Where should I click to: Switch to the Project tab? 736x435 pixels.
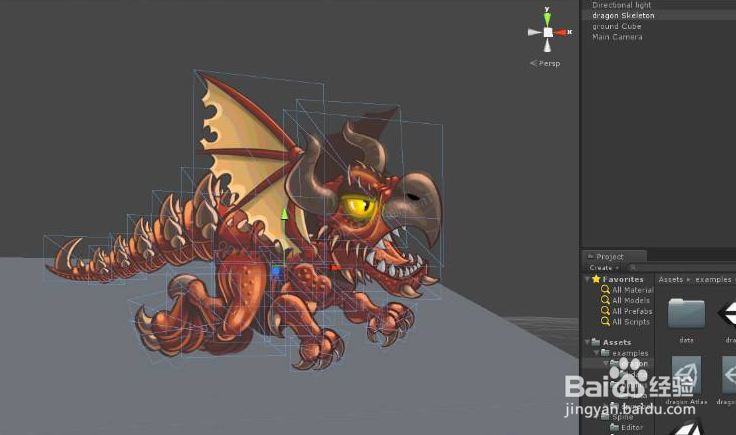click(614, 256)
